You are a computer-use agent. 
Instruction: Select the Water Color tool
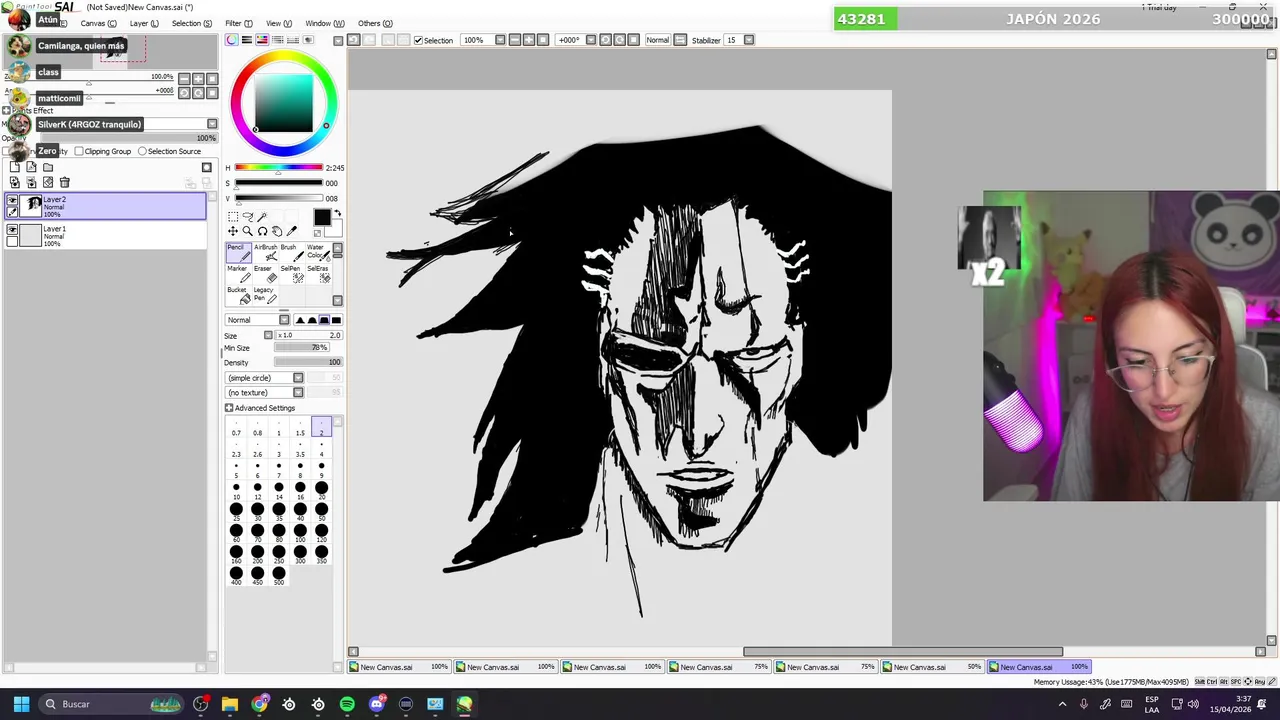(318, 253)
